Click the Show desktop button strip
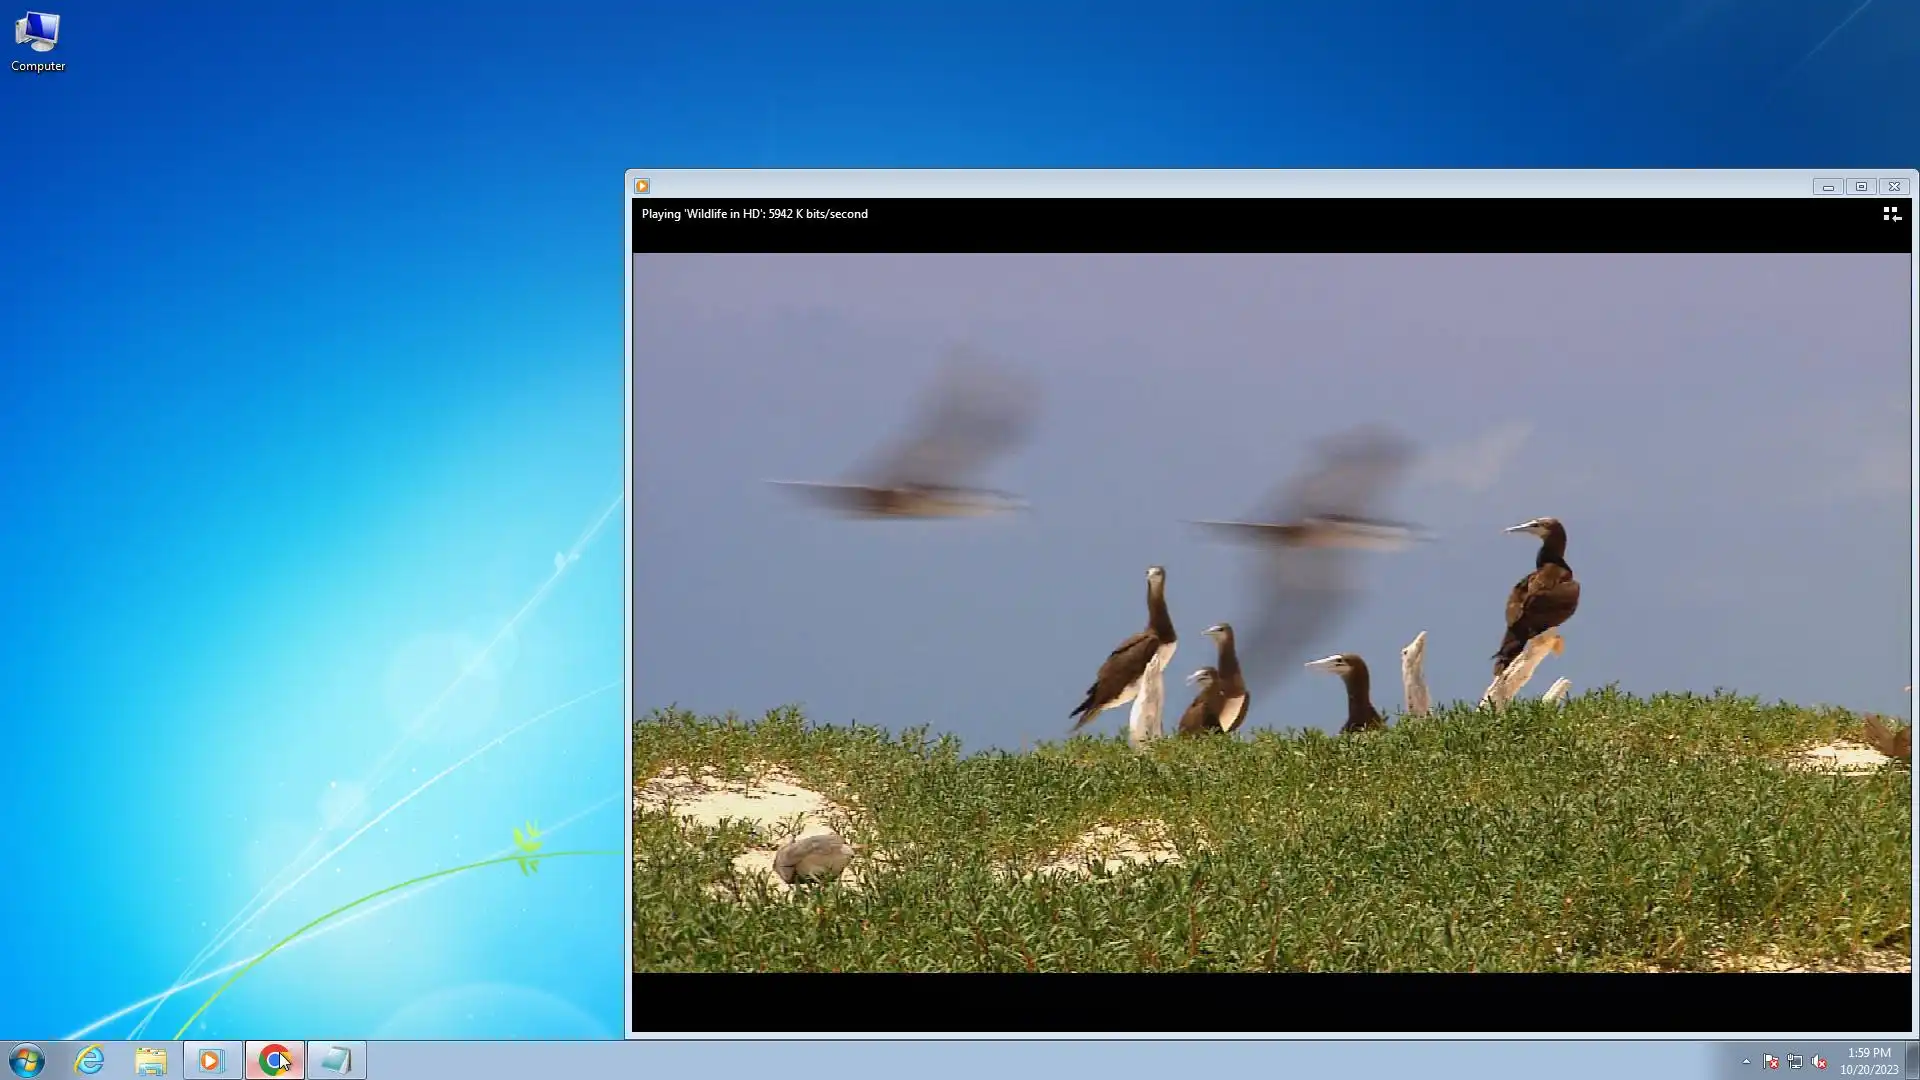Screen dimensions: 1920x1080 [1912, 1060]
